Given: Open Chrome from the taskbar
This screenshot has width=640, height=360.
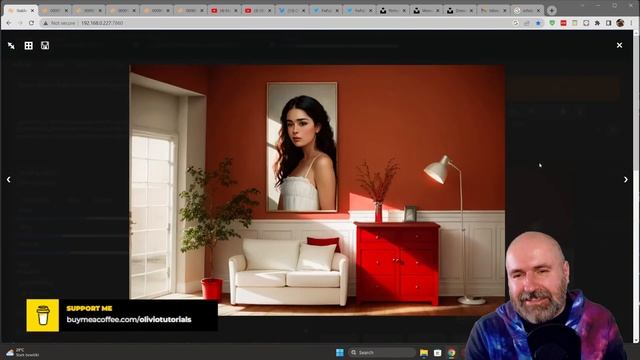Looking at the screenshot, I should pos(451,353).
